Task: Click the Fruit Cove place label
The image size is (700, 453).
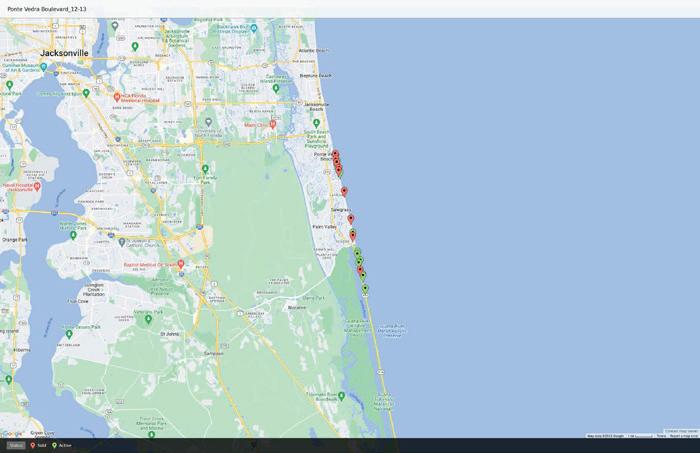Action: (x=78, y=302)
